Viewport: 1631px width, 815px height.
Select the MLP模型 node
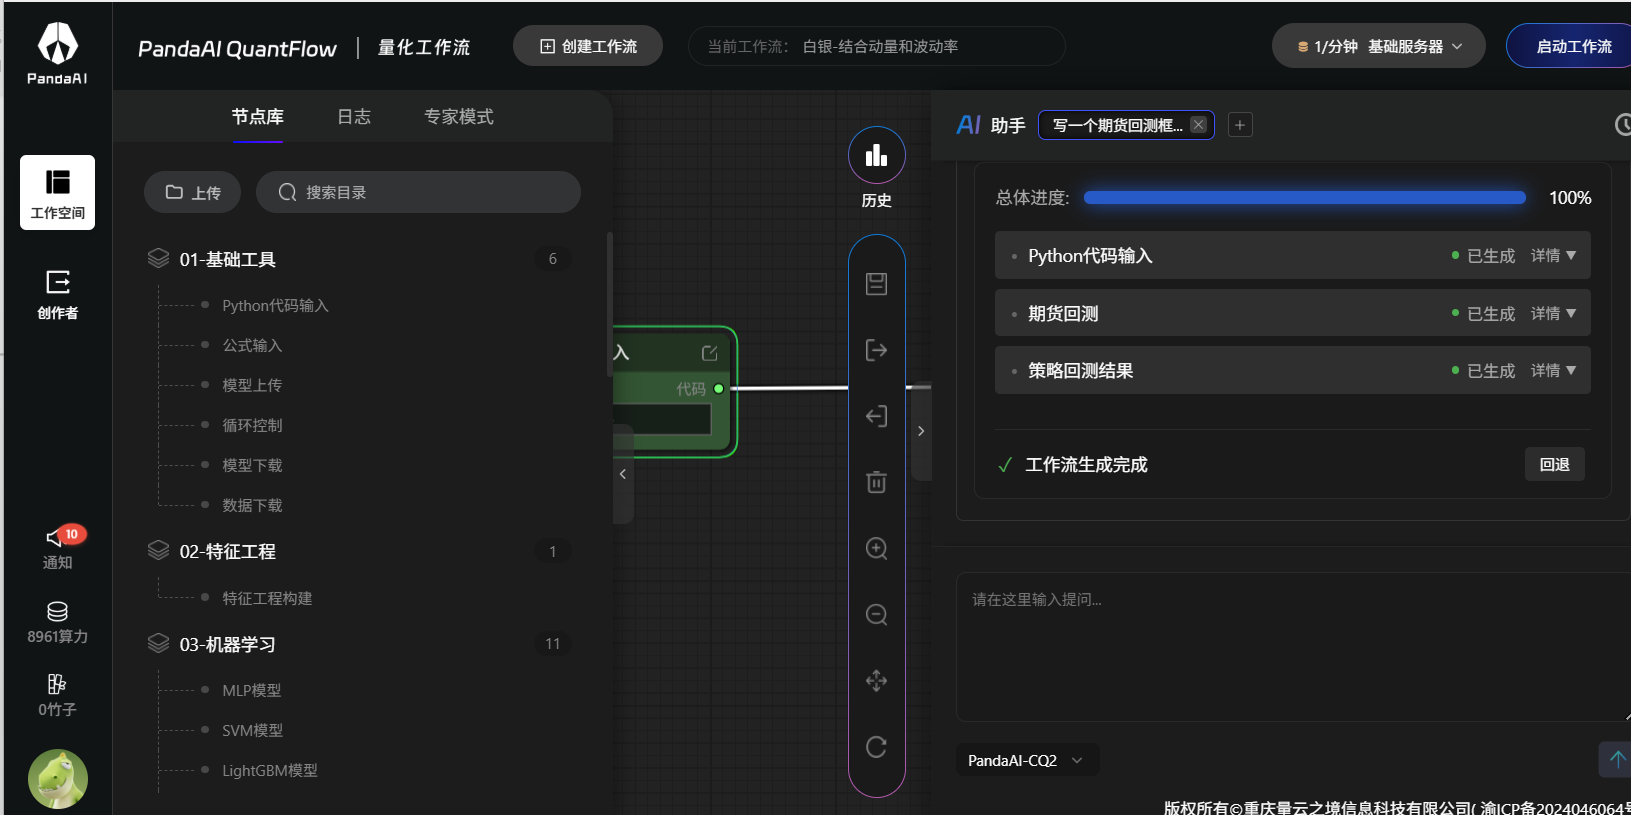(x=252, y=690)
